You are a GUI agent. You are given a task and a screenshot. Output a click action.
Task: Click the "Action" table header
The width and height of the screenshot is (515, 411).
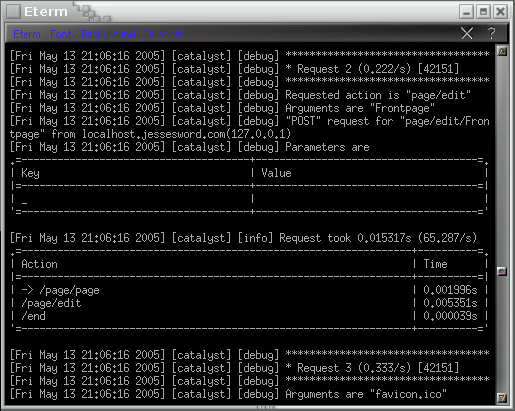pos(39,264)
